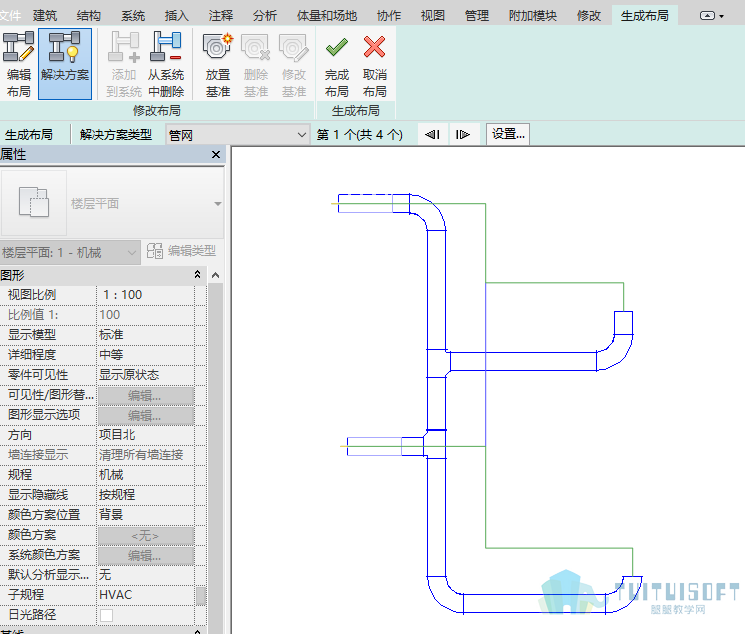Cancel layout with red X (取消布局)
This screenshot has width=745, height=634.
tap(374, 64)
